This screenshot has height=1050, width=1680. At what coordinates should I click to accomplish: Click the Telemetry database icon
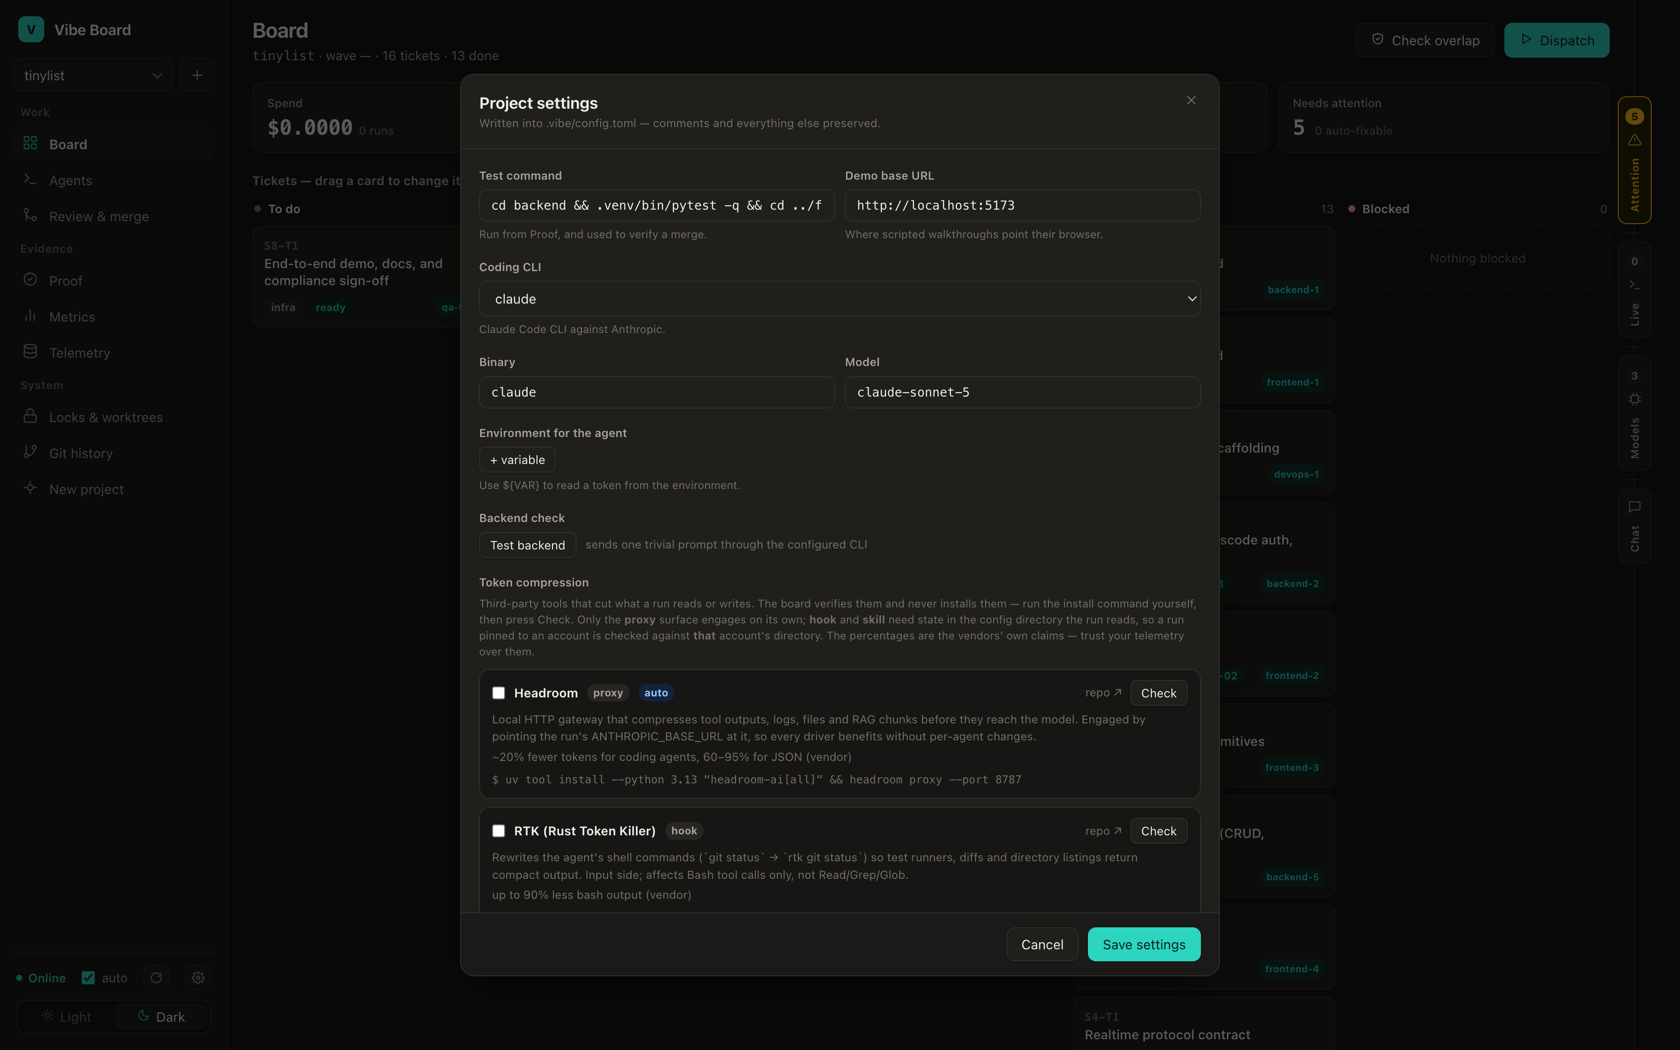[30, 352]
